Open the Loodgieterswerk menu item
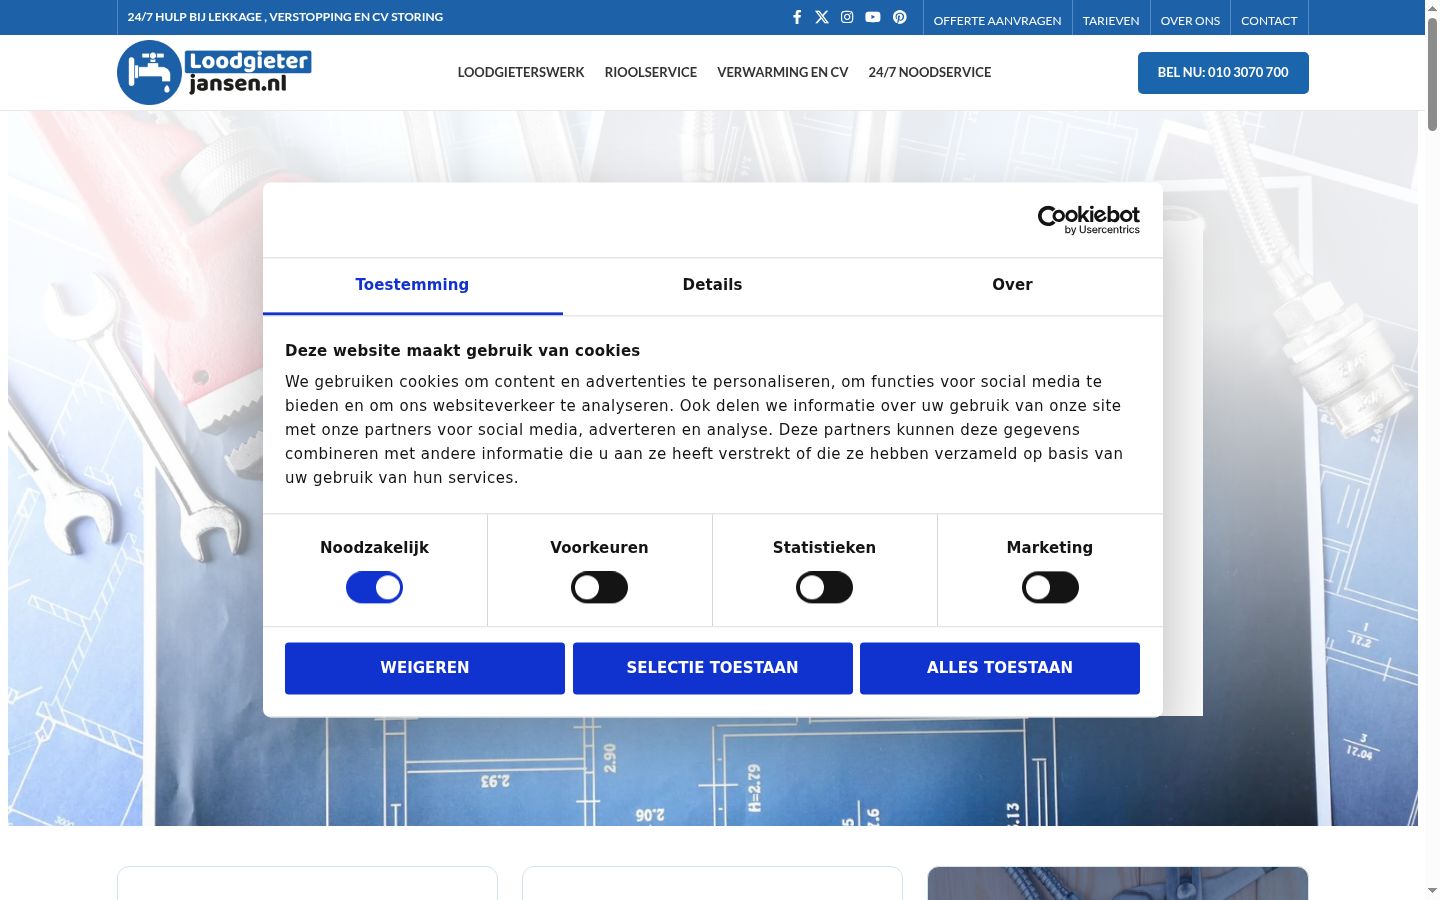Viewport: 1440px width, 900px height. click(521, 72)
